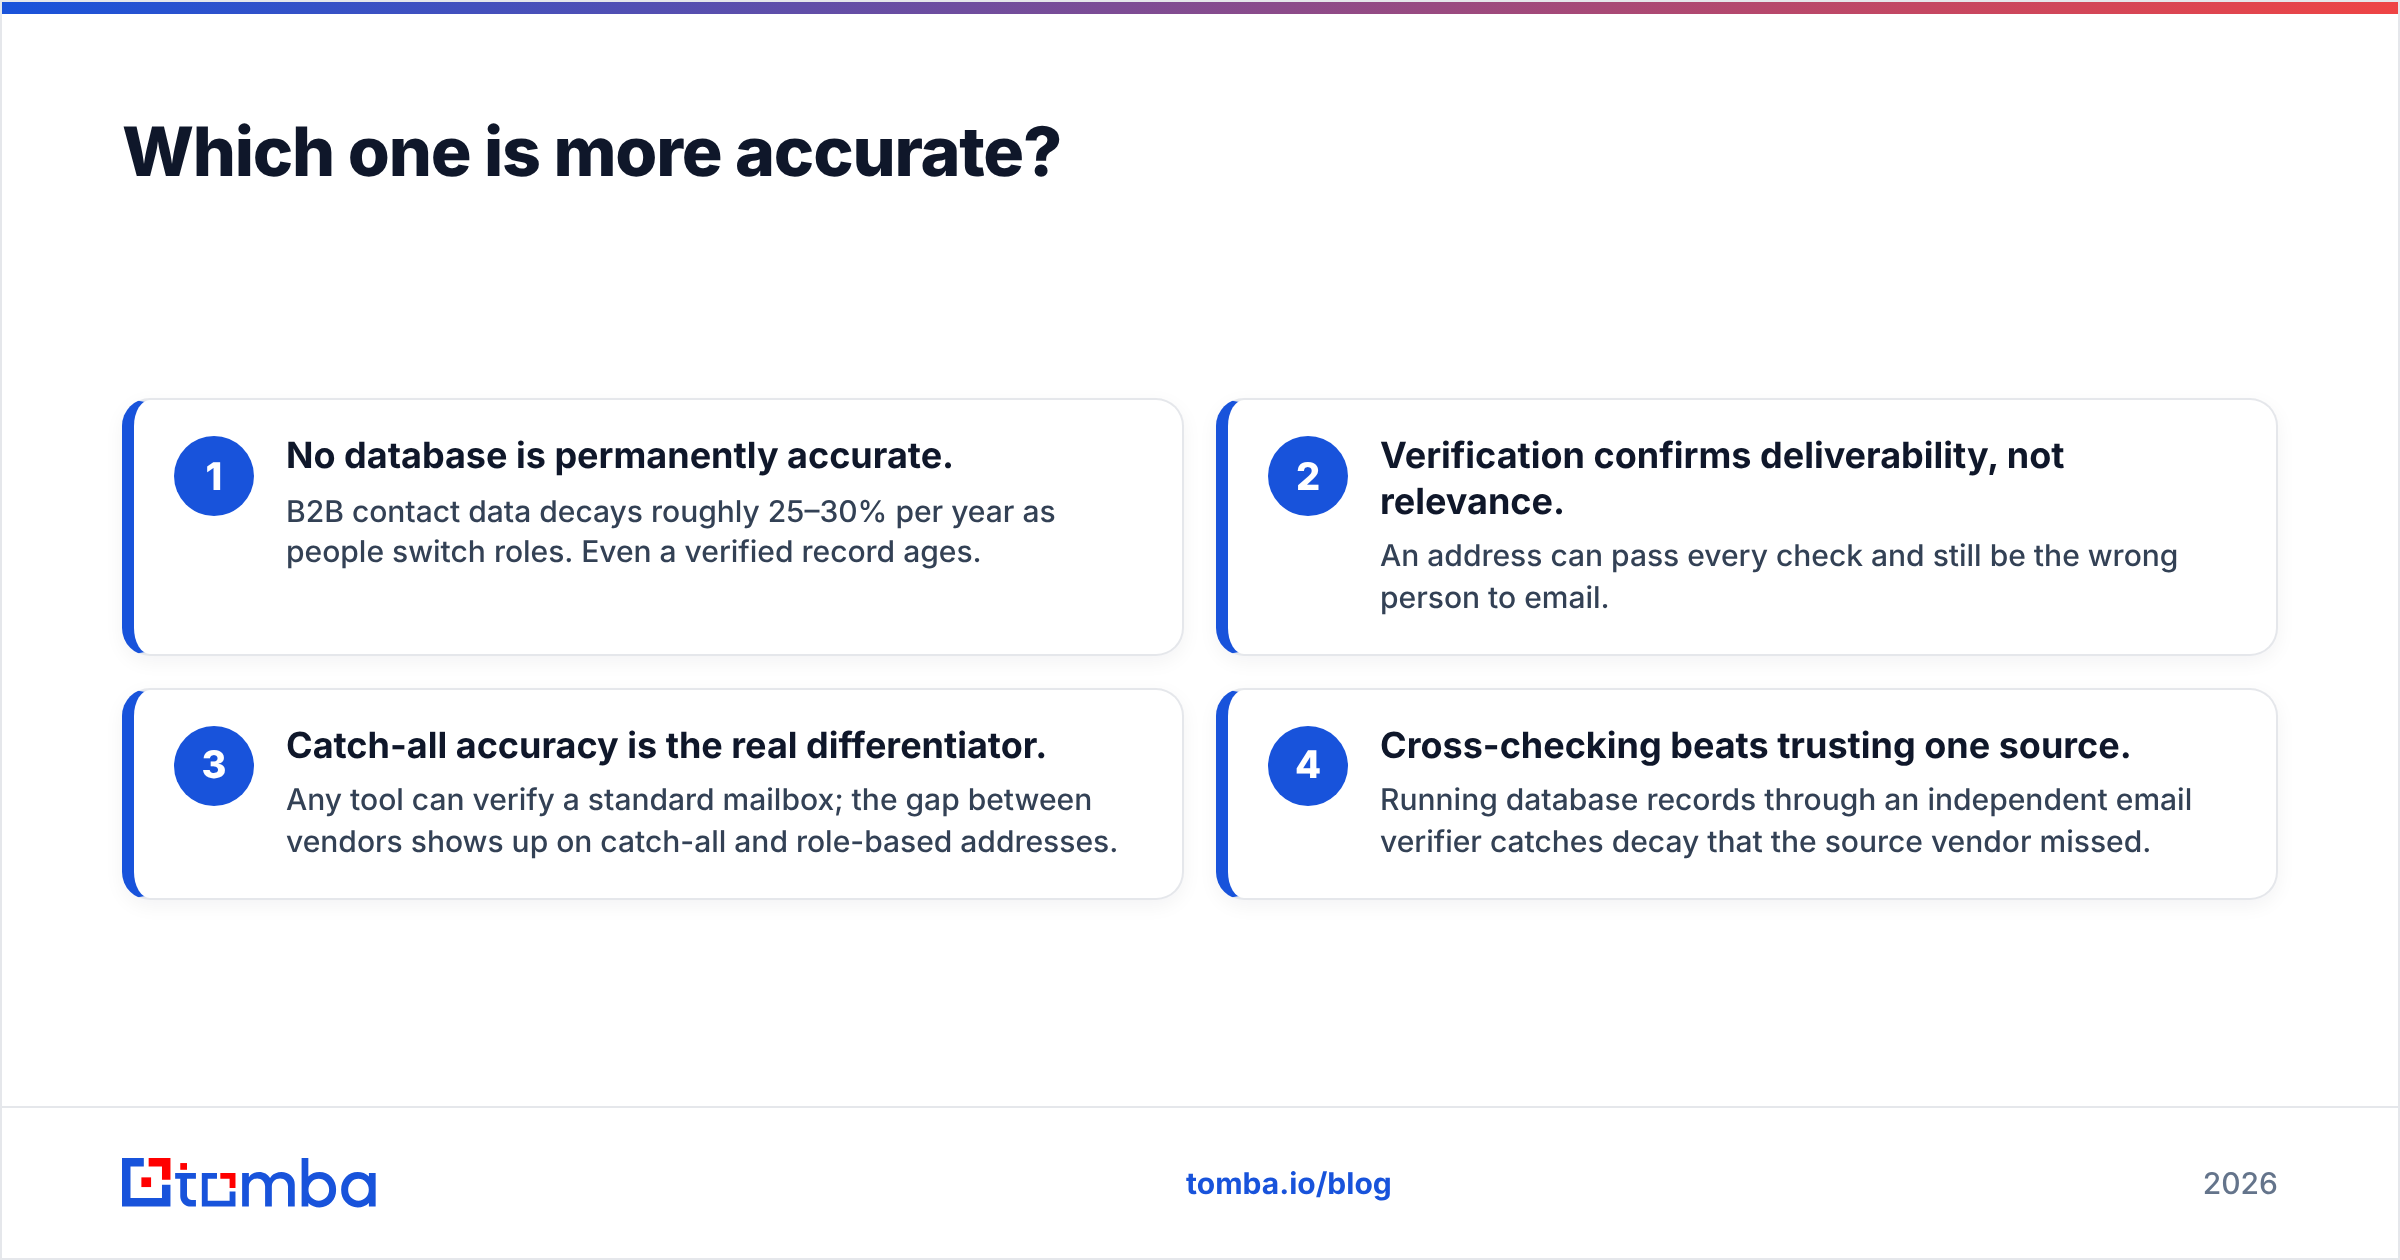Image resolution: width=2400 pixels, height=1260 pixels.
Task: Click the blue accent bar of card 1
Action: 128,527
